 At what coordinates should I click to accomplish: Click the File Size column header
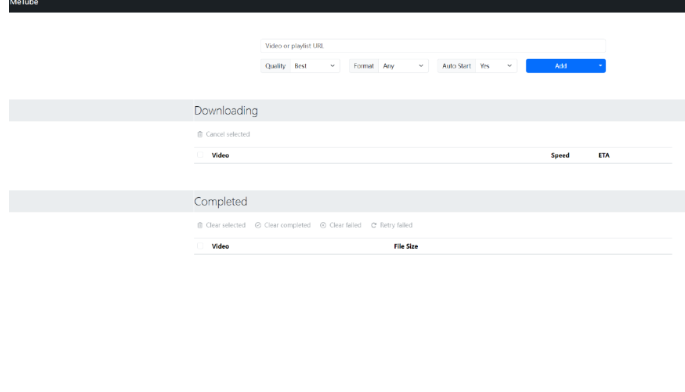pos(406,246)
